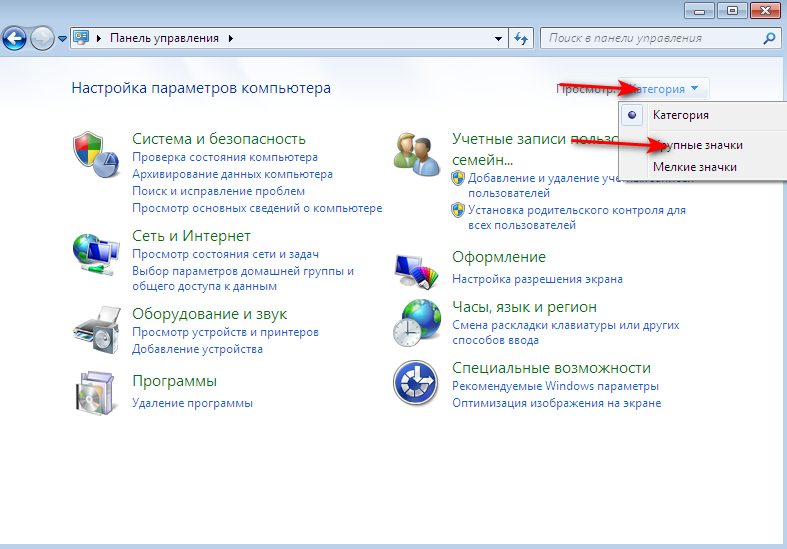787x549 pixels.
Task: Click the User Accounts people icon
Action: [416, 155]
